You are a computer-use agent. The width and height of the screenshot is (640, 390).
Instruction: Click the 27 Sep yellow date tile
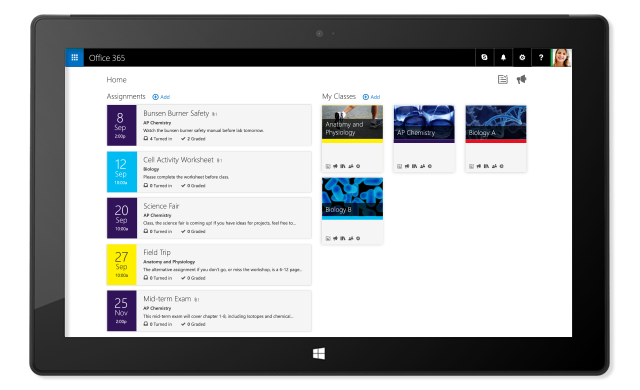(x=122, y=264)
